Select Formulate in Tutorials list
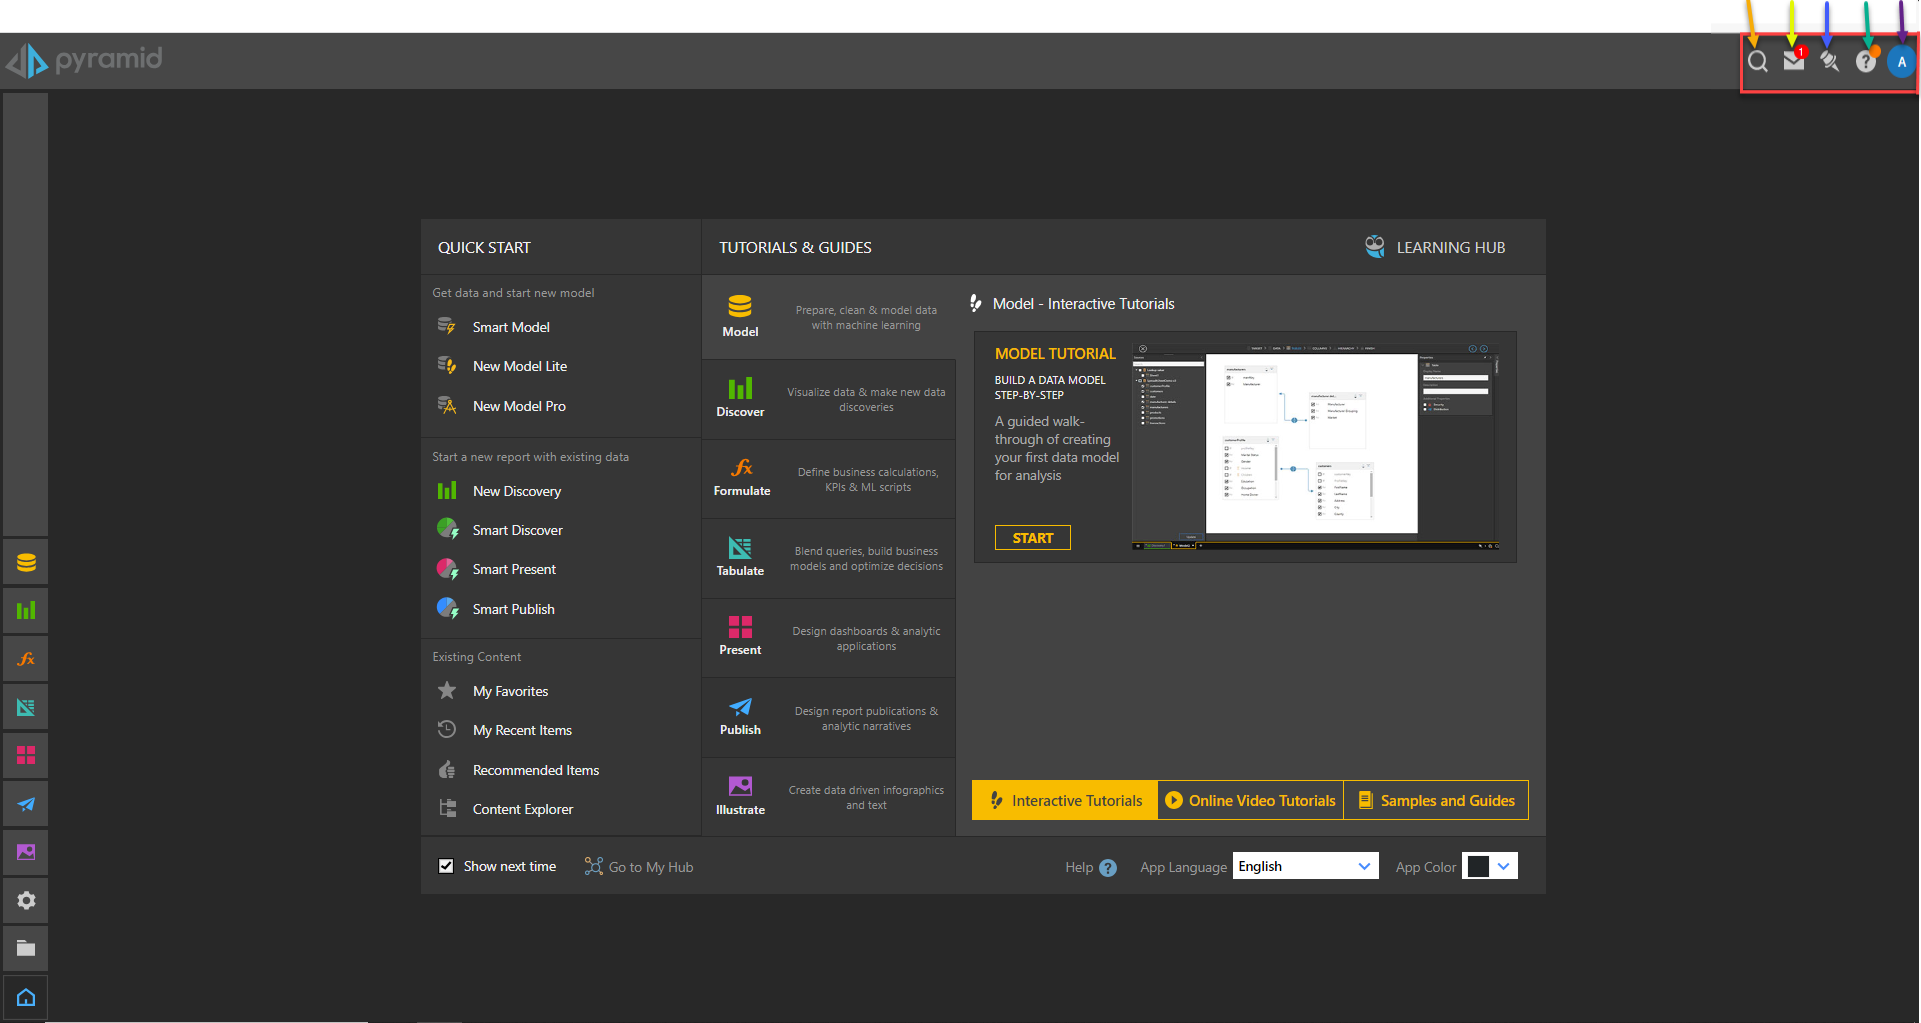This screenshot has width=1921, height=1023. 828,479
